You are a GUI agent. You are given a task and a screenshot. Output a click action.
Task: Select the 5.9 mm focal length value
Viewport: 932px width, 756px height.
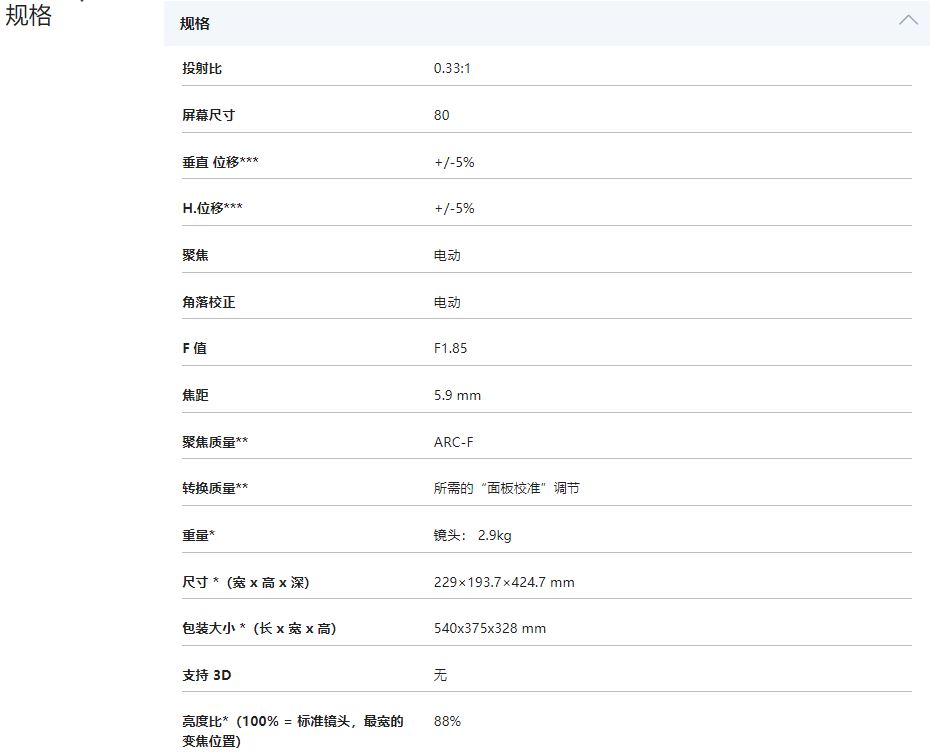[457, 395]
